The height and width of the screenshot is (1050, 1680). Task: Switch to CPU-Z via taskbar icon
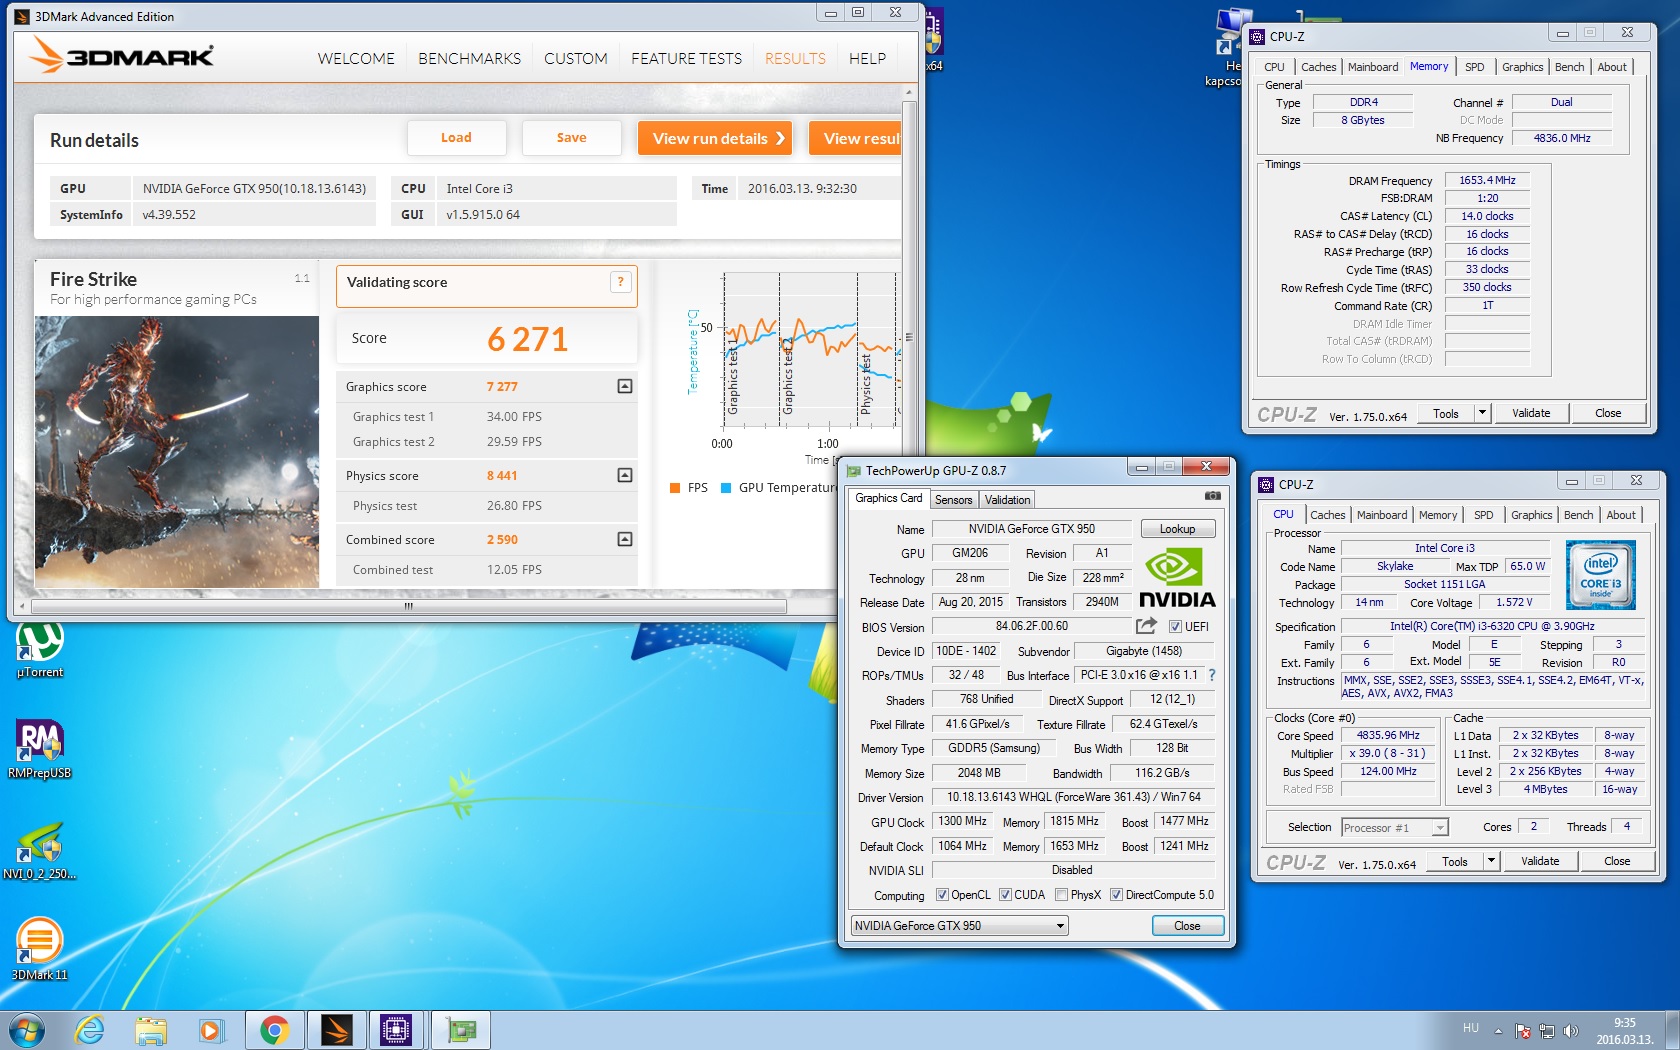click(x=396, y=1030)
